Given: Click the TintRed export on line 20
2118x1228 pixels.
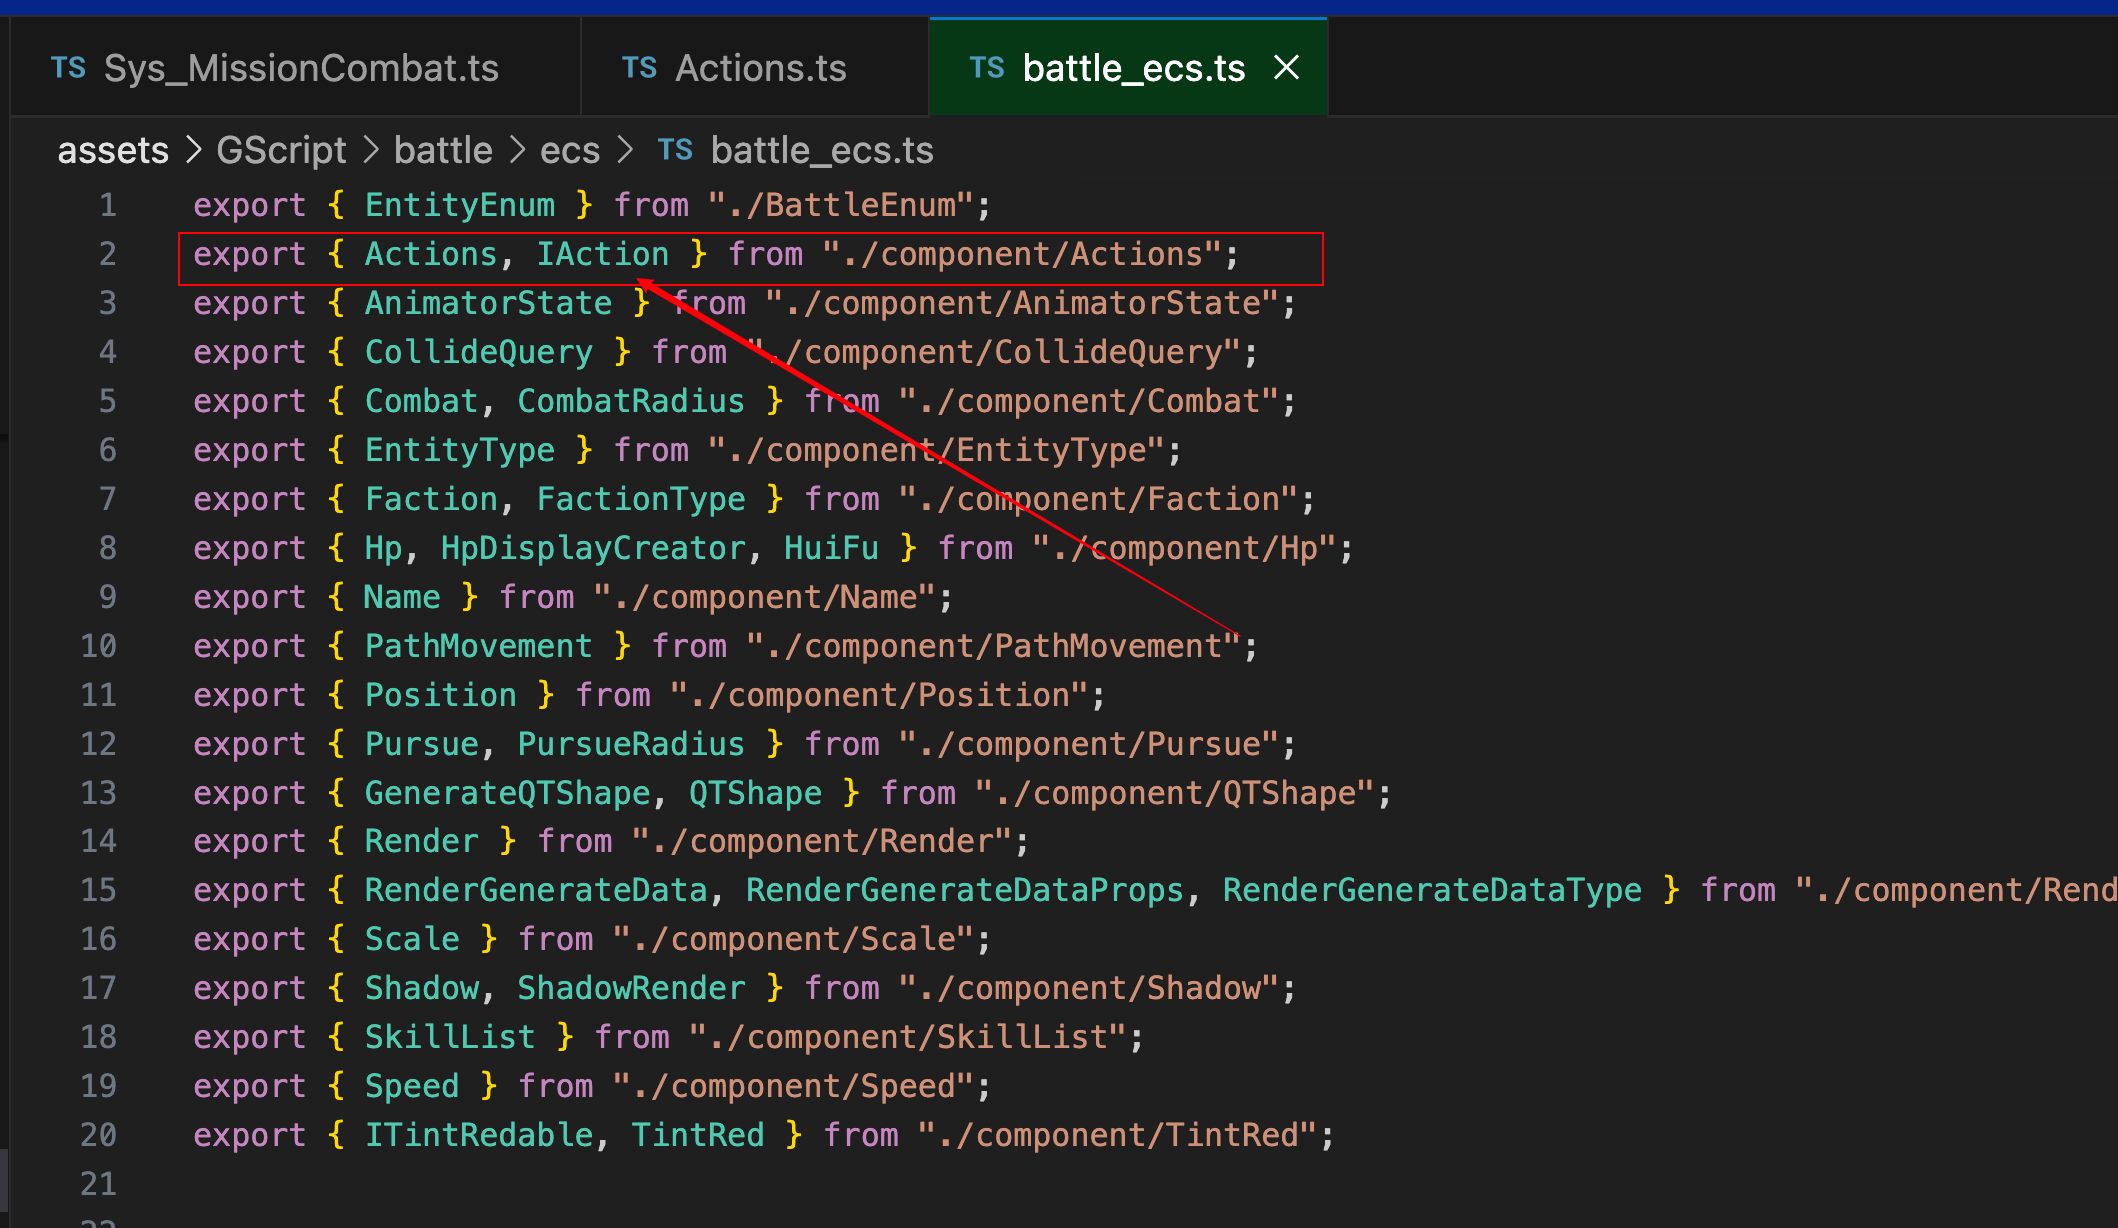Looking at the screenshot, I should point(697,1135).
